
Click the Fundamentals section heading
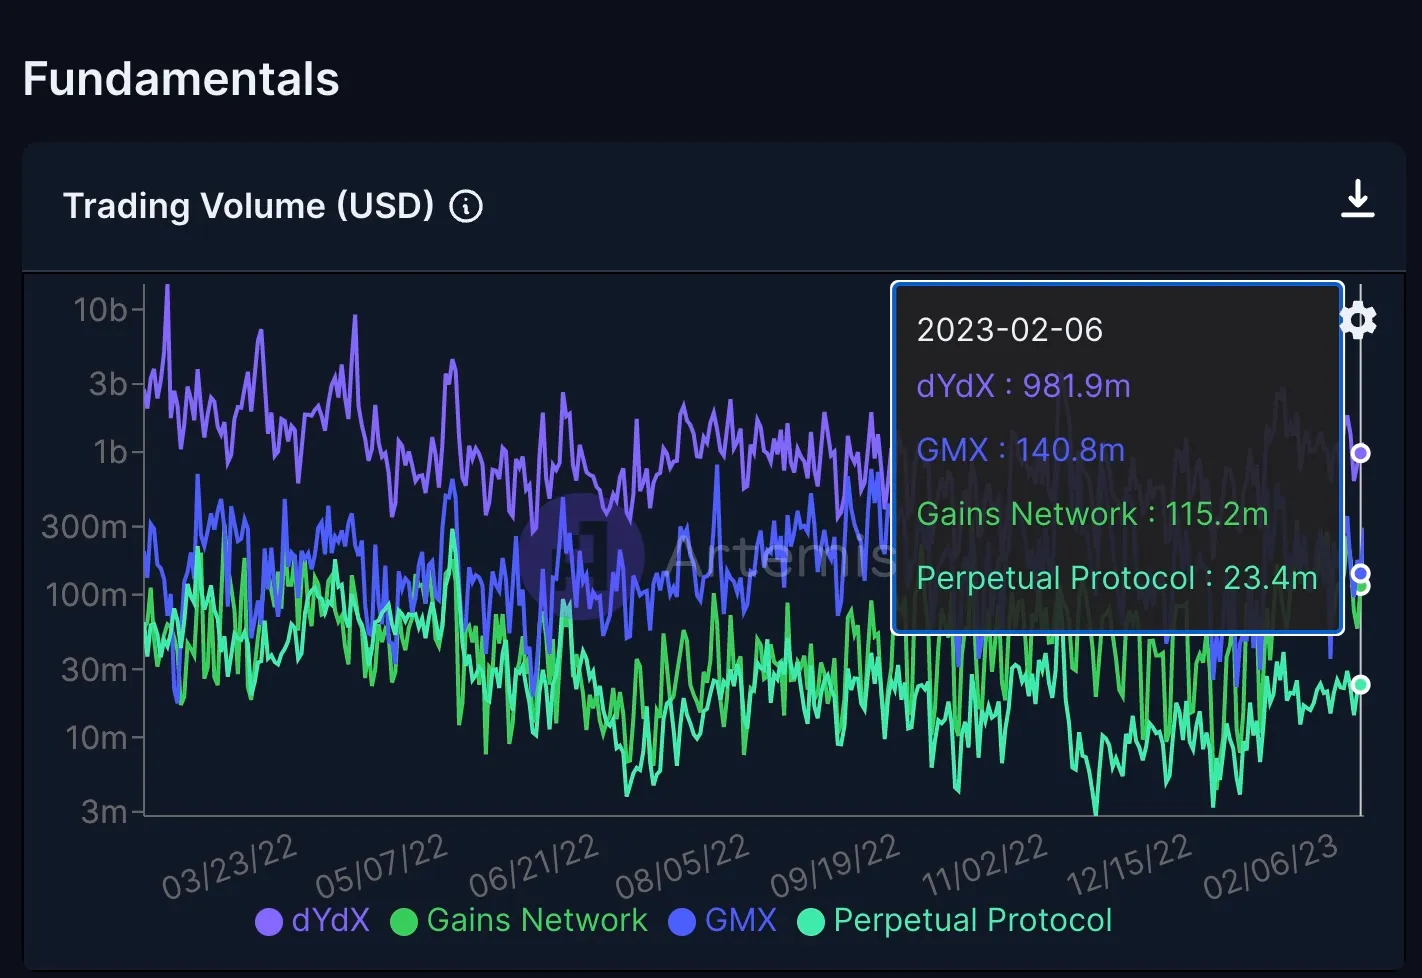click(x=181, y=79)
